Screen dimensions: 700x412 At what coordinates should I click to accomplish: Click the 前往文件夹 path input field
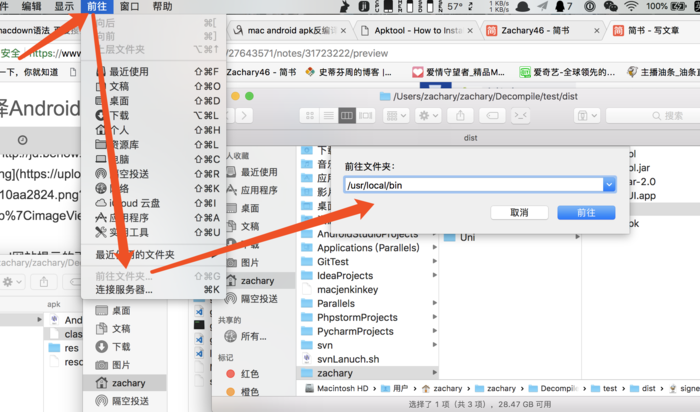click(x=474, y=185)
